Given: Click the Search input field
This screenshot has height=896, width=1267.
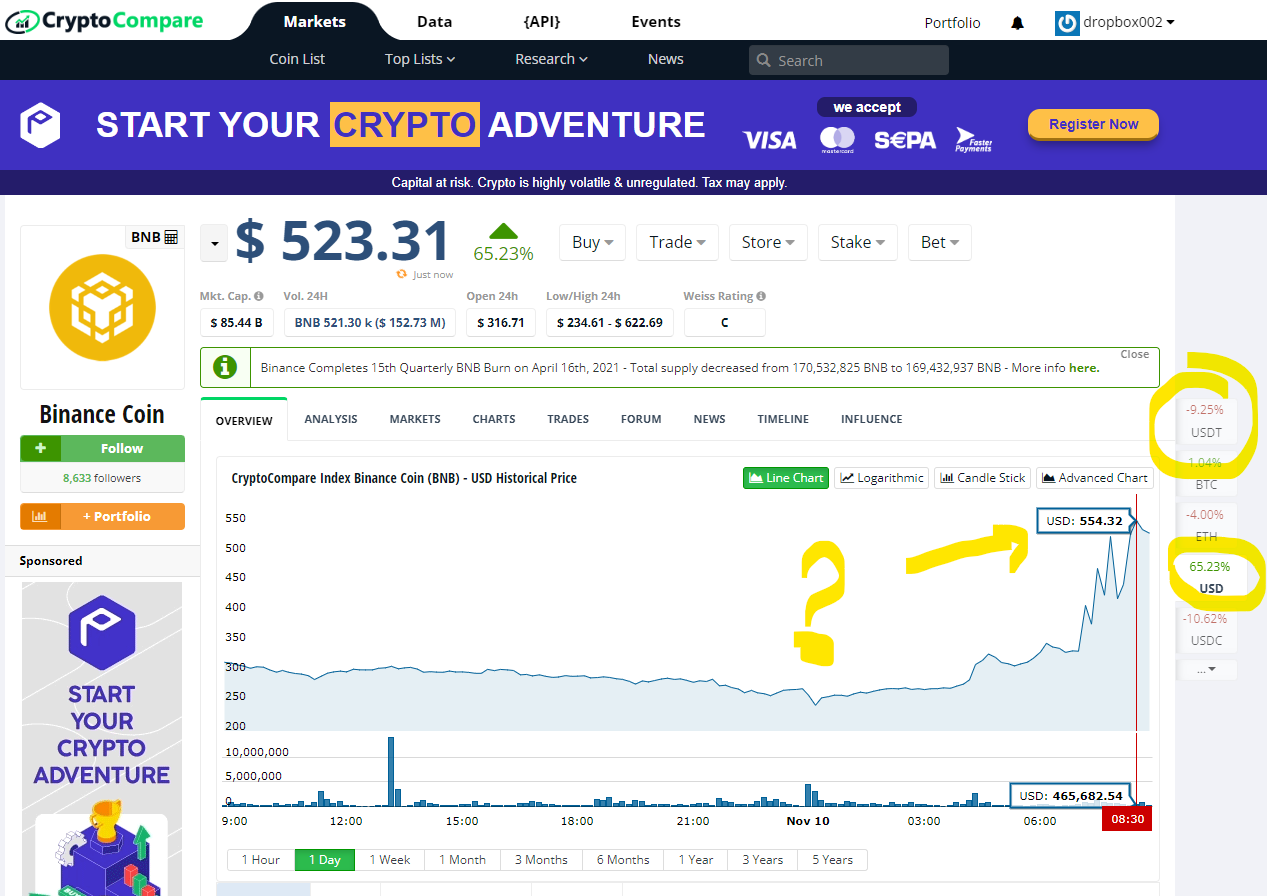Looking at the screenshot, I should (x=848, y=60).
